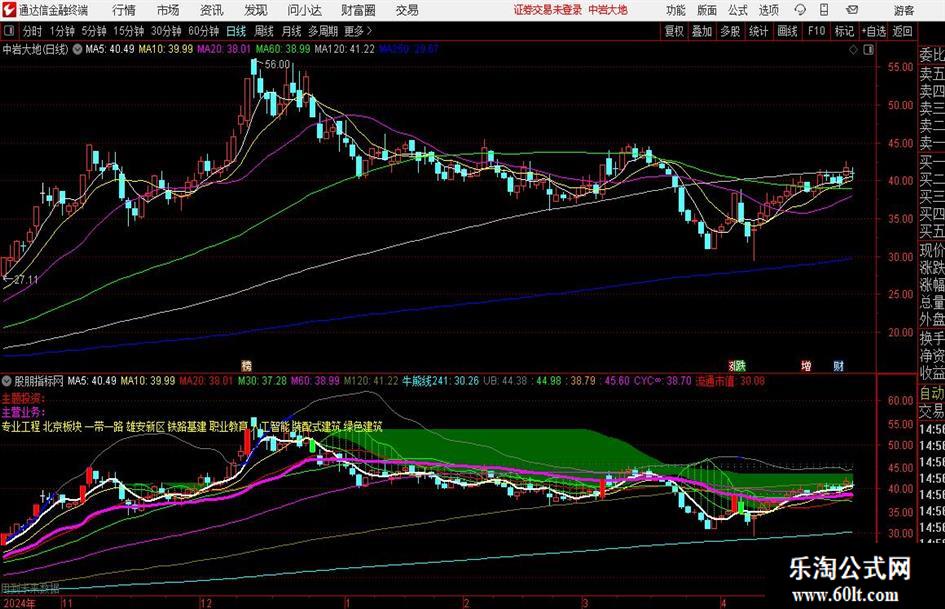Image resolution: width=945 pixels, height=609 pixels.
Task: Expand main chart indicator dropdown next to 中岩大地(日线)
Action: (x=77, y=49)
